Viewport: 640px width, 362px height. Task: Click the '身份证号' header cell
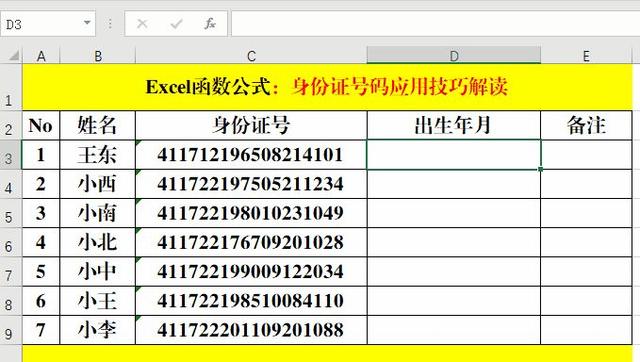(x=251, y=125)
